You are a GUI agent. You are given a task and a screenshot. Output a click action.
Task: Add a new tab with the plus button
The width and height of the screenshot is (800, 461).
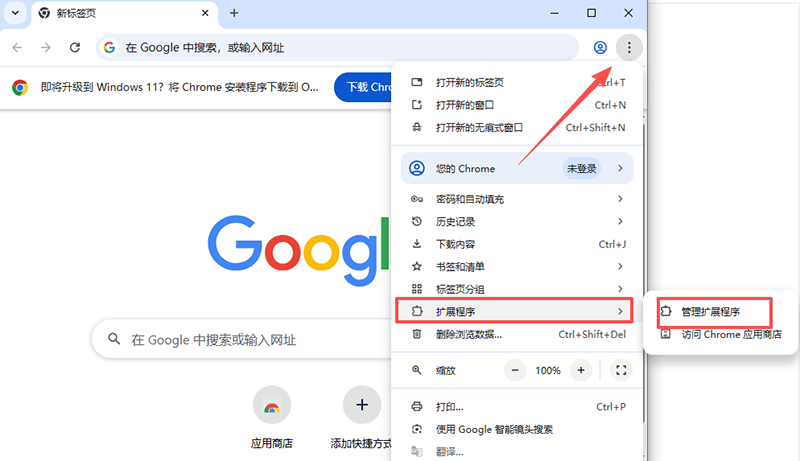point(234,13)
